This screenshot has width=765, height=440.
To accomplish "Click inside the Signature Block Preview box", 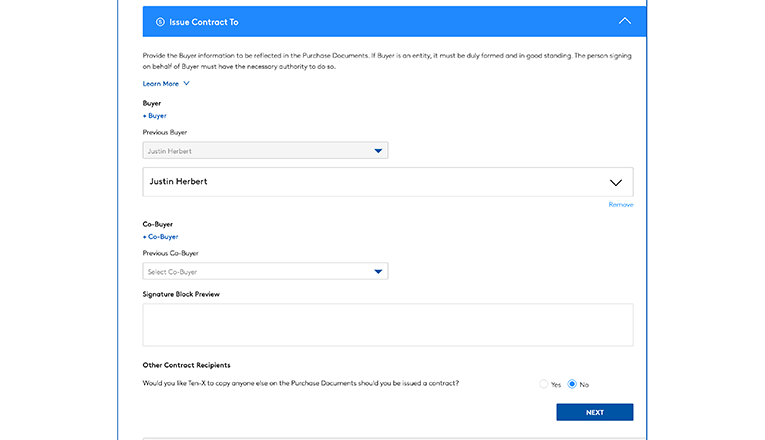I will point(388,325).
